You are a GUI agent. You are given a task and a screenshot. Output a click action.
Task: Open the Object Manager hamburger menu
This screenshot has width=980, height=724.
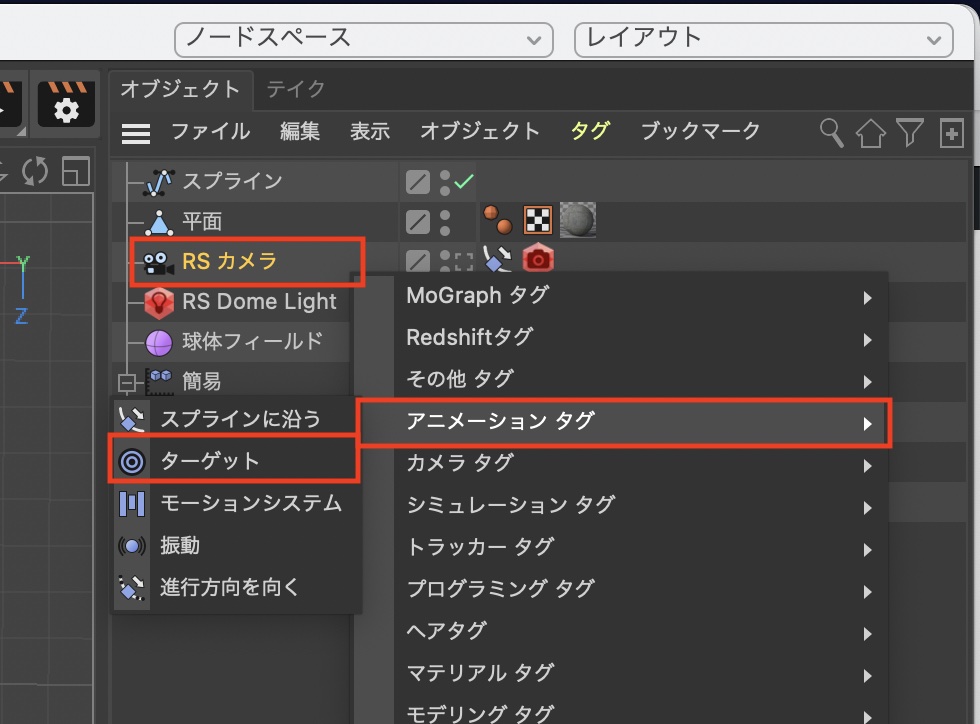tap(136, 132)
